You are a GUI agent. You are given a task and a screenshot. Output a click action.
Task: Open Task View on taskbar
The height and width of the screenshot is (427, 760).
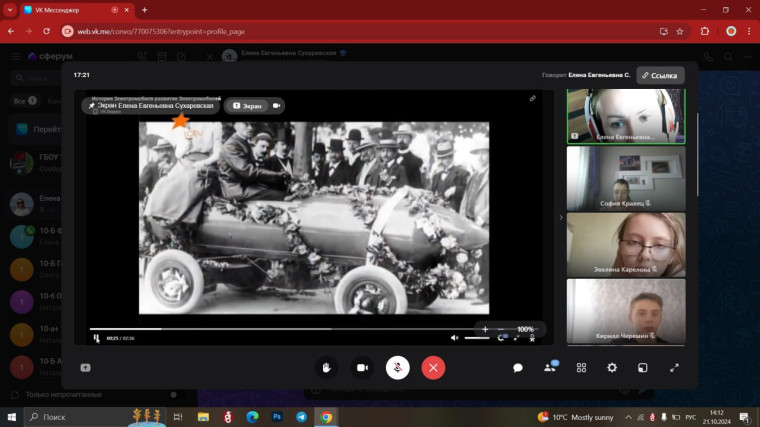click(178, 417)
